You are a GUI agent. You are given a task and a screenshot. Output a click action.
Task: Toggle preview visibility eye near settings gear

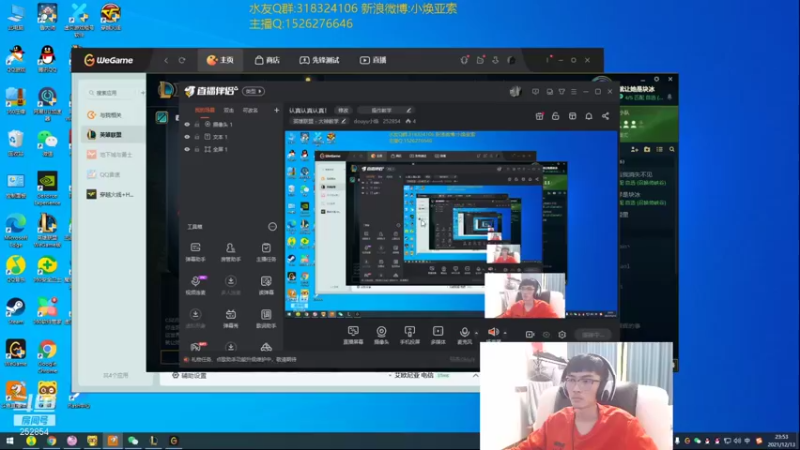pos(546,335)
